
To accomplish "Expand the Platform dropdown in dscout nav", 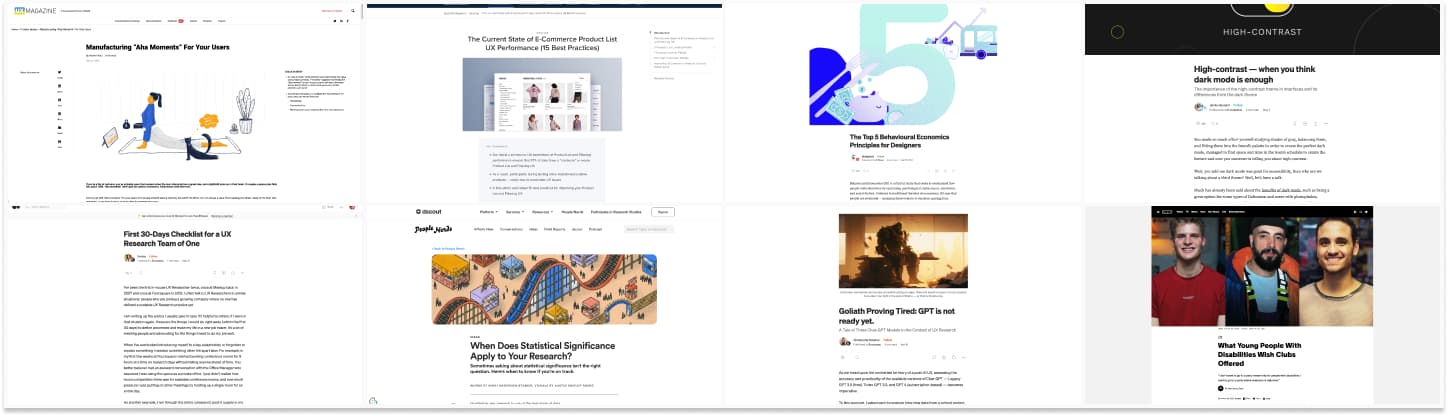I will 489,212.
